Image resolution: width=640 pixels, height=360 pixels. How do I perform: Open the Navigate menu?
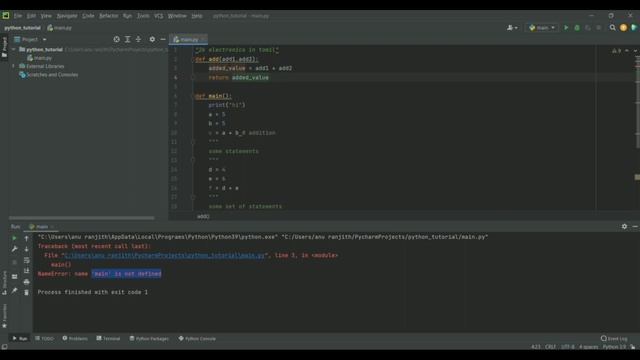pyautogui.click(x=67, y=16)
